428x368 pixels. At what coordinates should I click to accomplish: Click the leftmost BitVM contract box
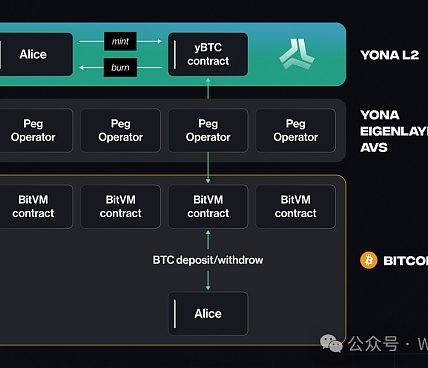(x=36, y=206)
